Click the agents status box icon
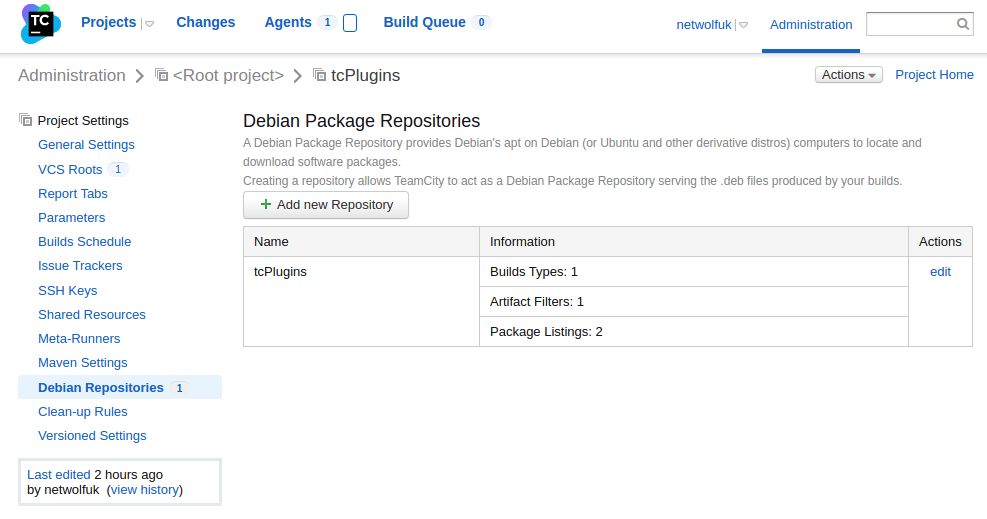This screenshot has width=987, height=519. pyautogui.click(x=350, y=23)
